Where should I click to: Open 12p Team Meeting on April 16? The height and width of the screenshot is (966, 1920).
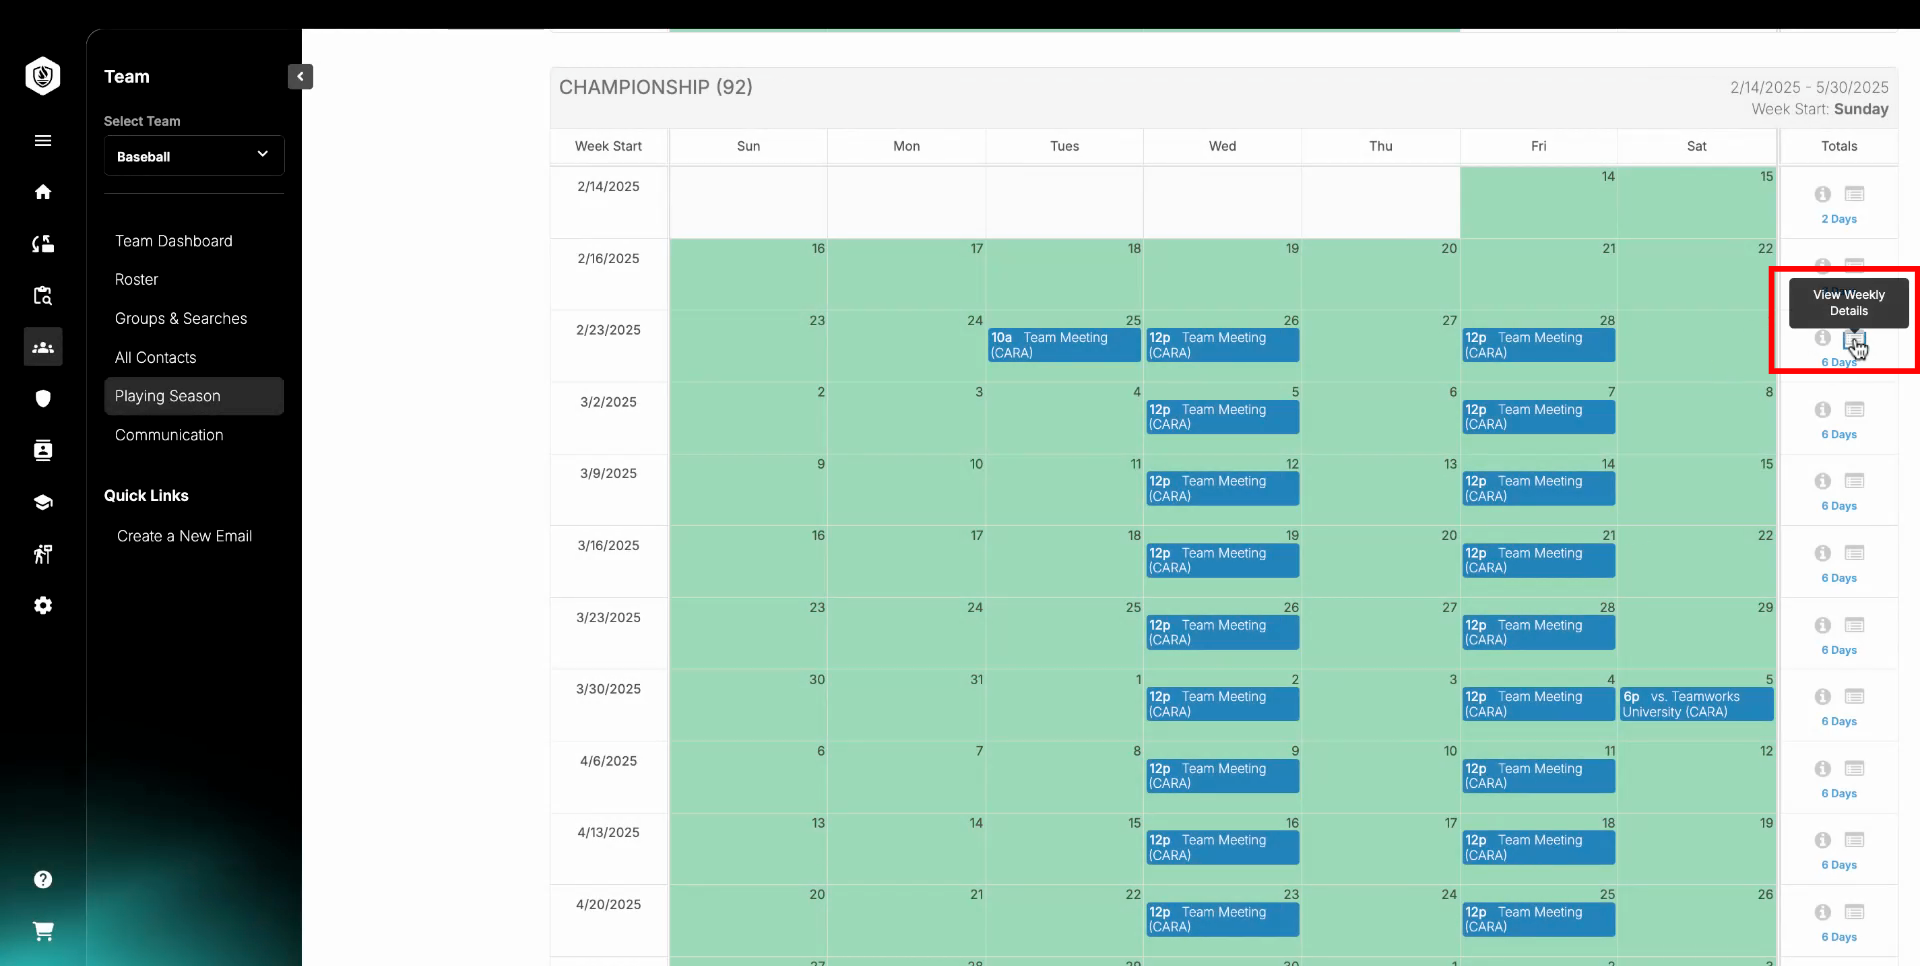pyautogui.click(x=1222, y=848)
